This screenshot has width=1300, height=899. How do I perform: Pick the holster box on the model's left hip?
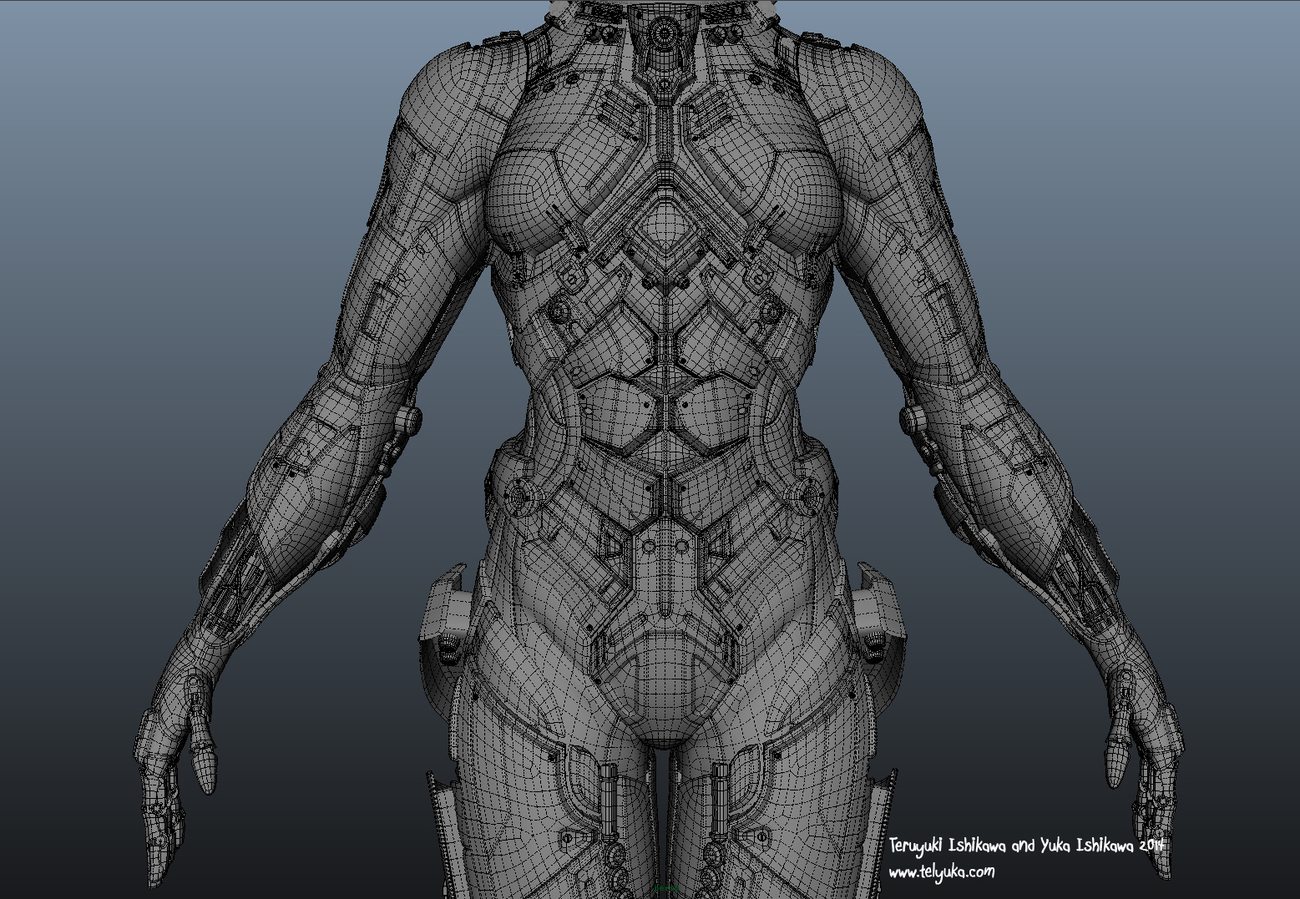tap(878, 622)
